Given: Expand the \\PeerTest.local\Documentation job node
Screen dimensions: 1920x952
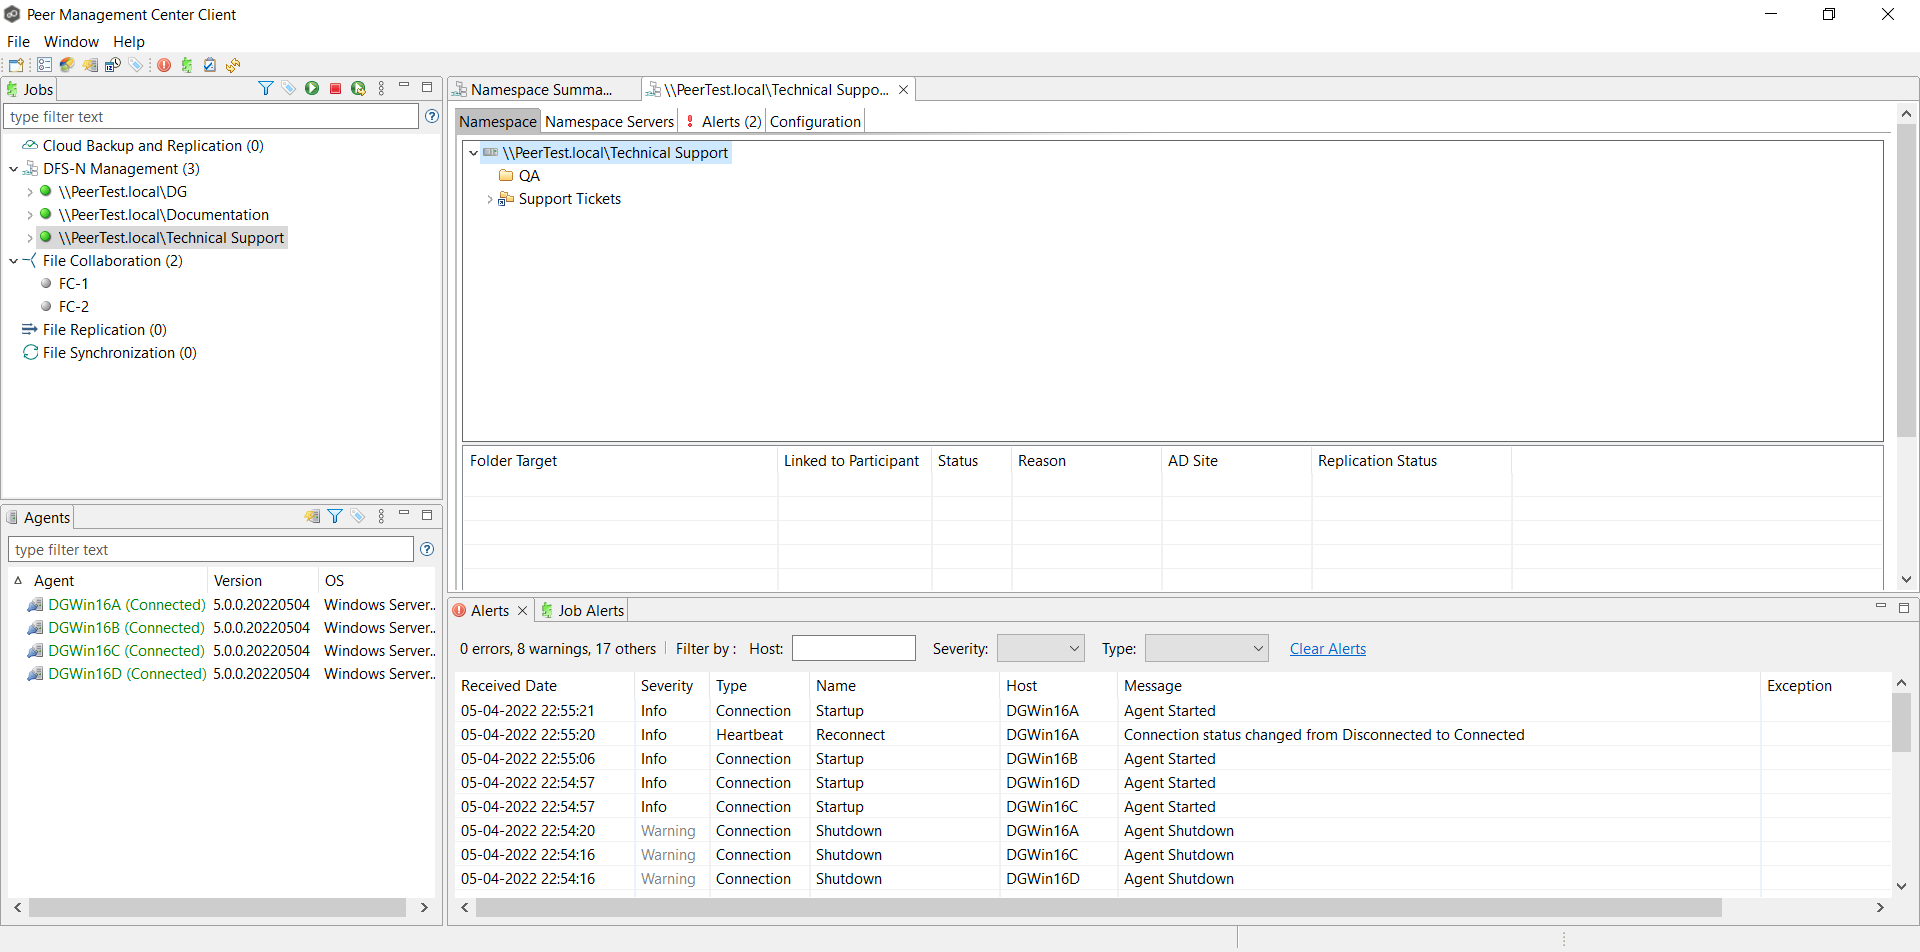Looking at the screenshot, I should (x=30, y=215).
